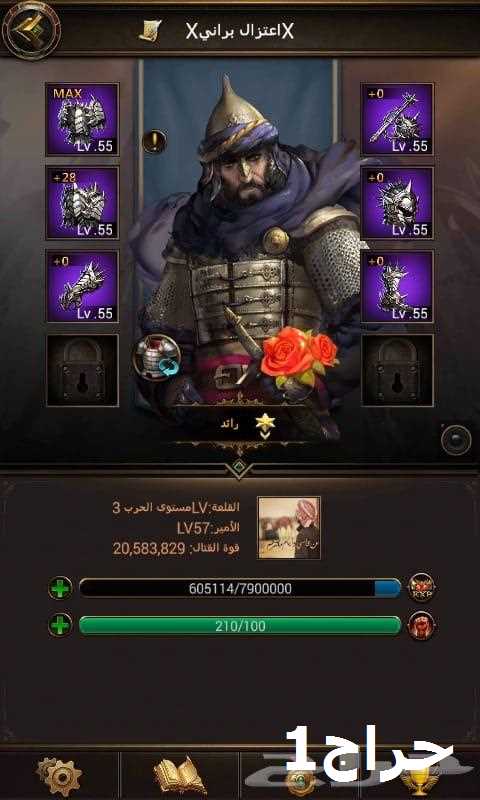Screen dimensions: 480x800
Task: Select the spiked helmet equipment slot
Action: click(x=397, y=203)
